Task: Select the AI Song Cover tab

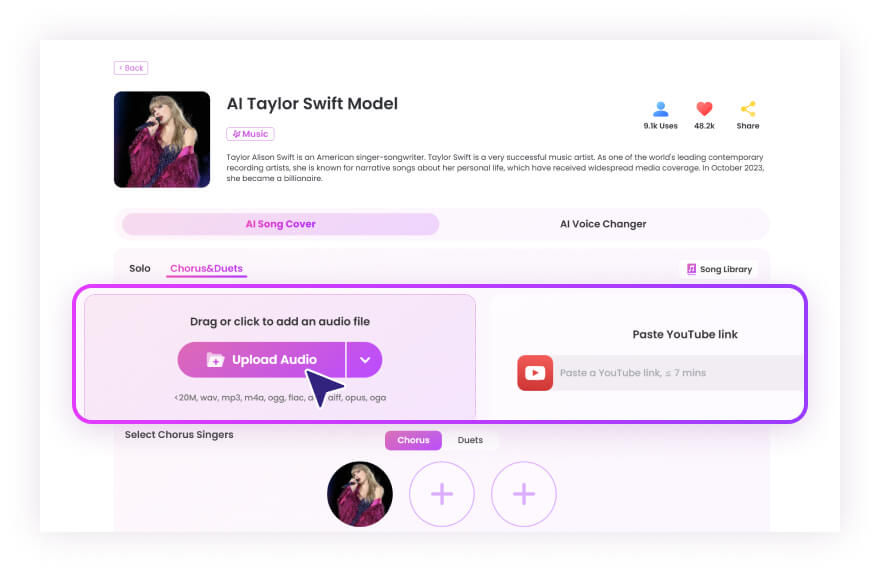Action: pos(280,224)
